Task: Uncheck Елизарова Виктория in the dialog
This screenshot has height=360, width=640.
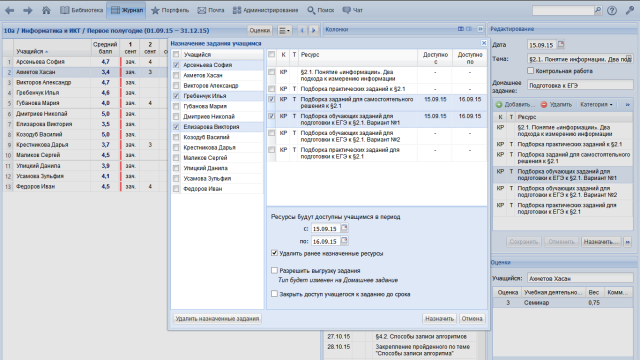Action: click(x=176, y=127)
